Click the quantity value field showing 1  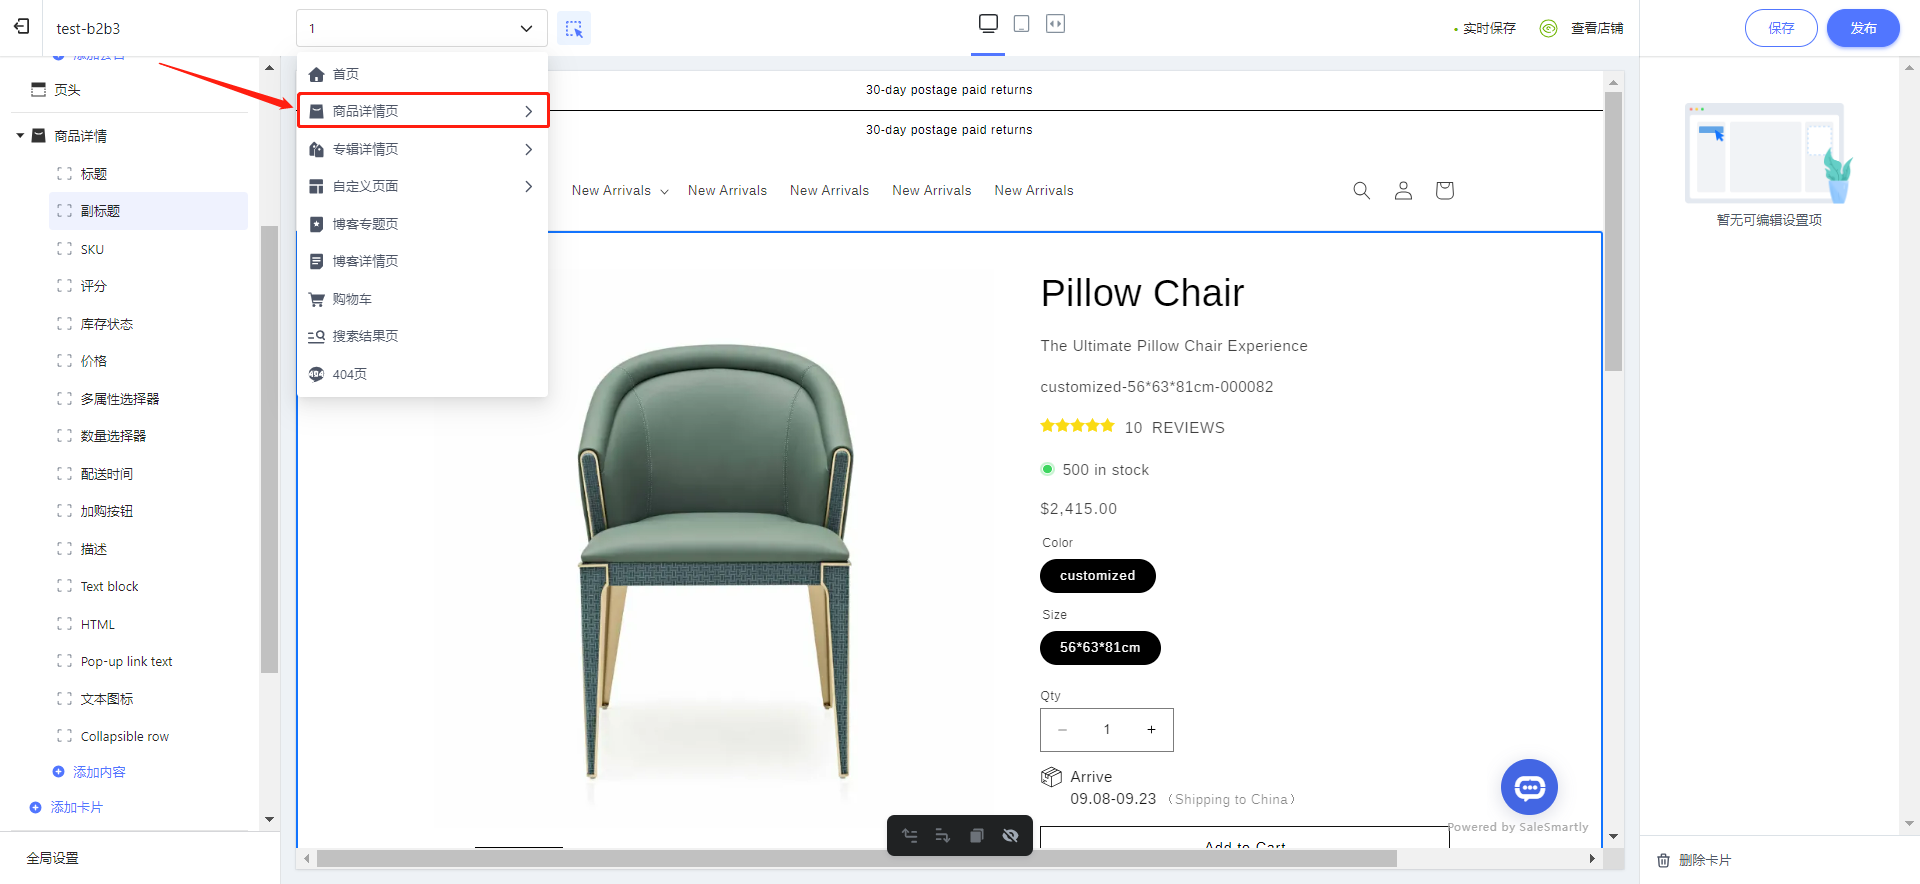pyautogui.click(x=1107, y=730)
